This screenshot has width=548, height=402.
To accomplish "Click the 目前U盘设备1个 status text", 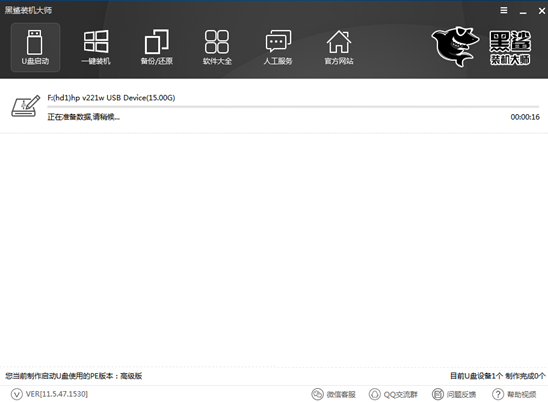I will click(476, 376).
